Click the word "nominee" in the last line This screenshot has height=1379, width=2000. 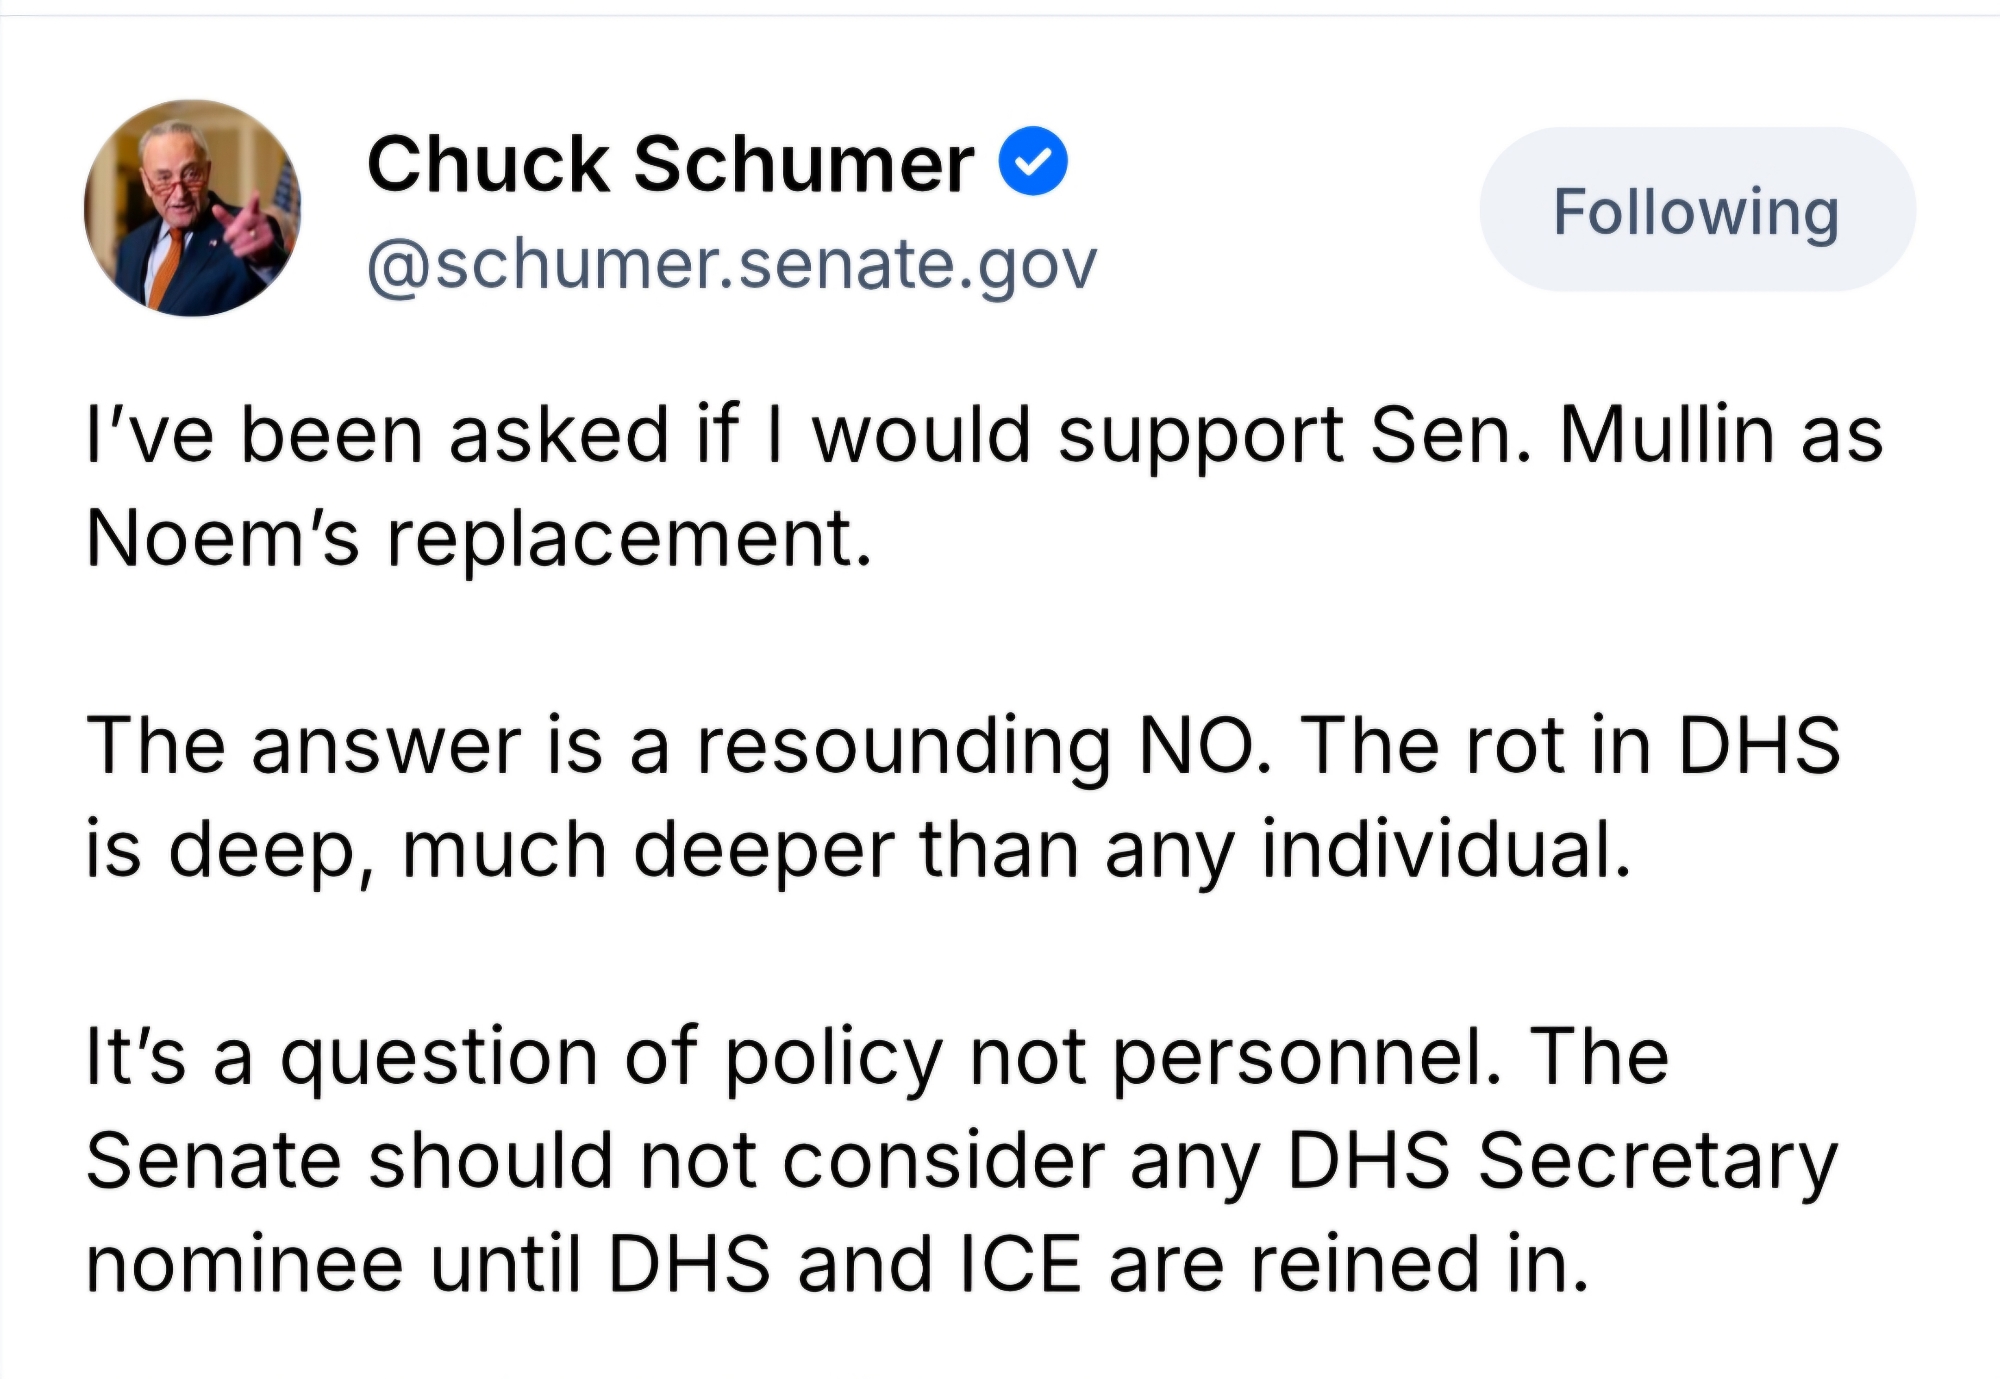246,1265
